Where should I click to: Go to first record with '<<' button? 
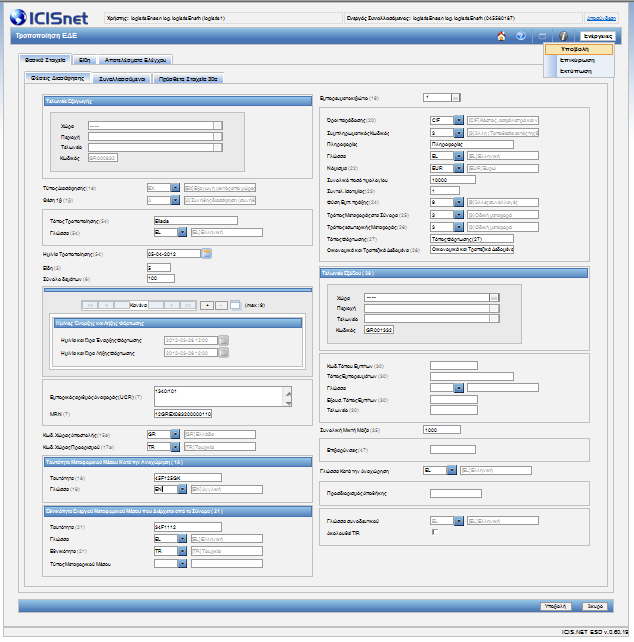90,305
